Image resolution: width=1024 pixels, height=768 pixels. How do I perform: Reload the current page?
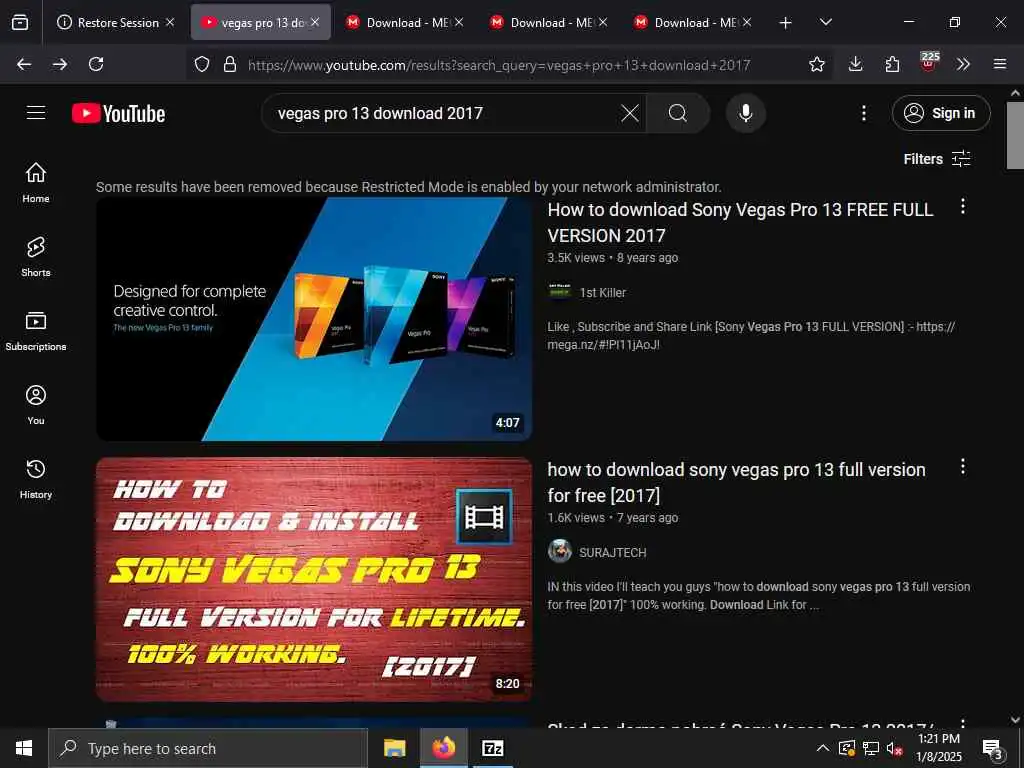(x=96, y=64)
